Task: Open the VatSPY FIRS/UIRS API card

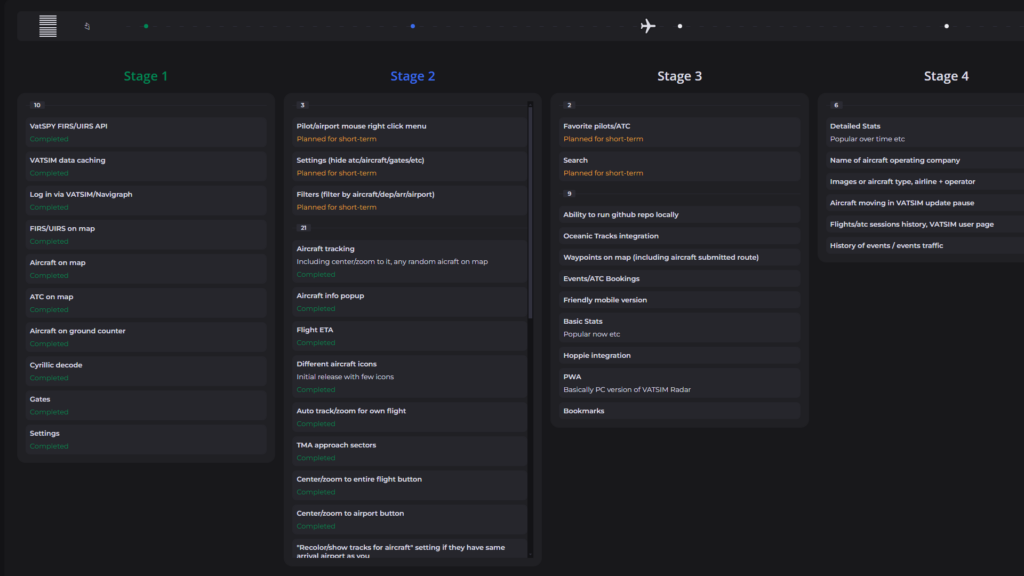Action: click(x=146, y=132)
